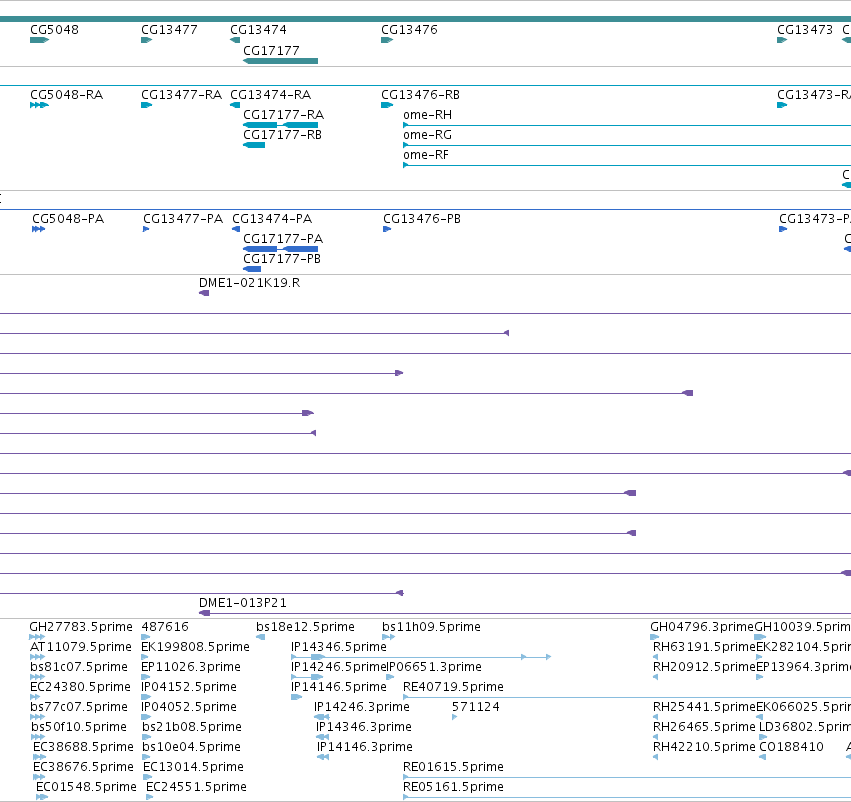Click the EC24380.5prime EST label
Image resolution: width=851 pixels, height=802 pixels.
[x=80, y=688]
